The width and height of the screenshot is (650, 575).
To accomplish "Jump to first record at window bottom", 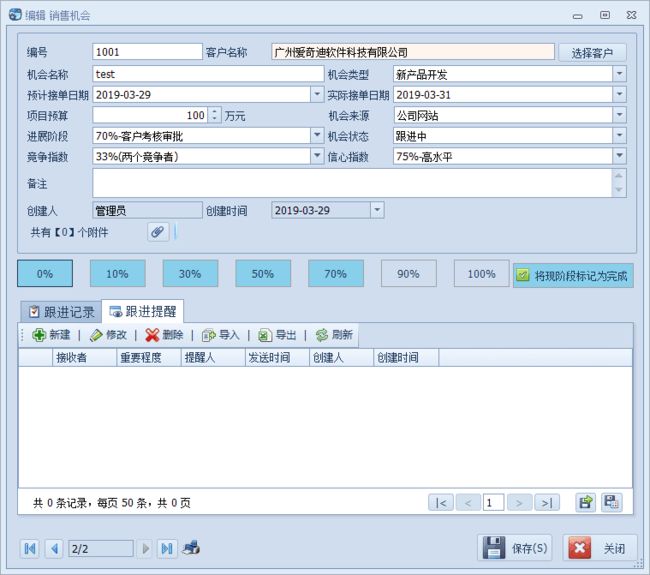I will 30,548.
